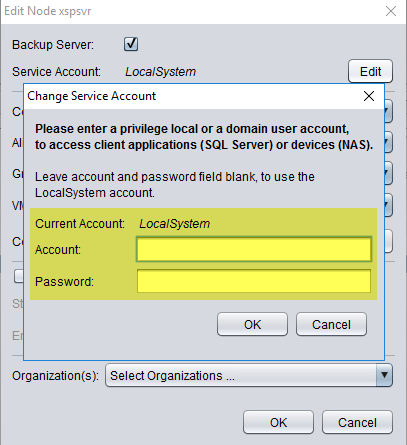This screenshot has width=407, height=445.
Task: Open the Select Organizations dropdown
Action: pyautogui.click(x=249, y=375)
